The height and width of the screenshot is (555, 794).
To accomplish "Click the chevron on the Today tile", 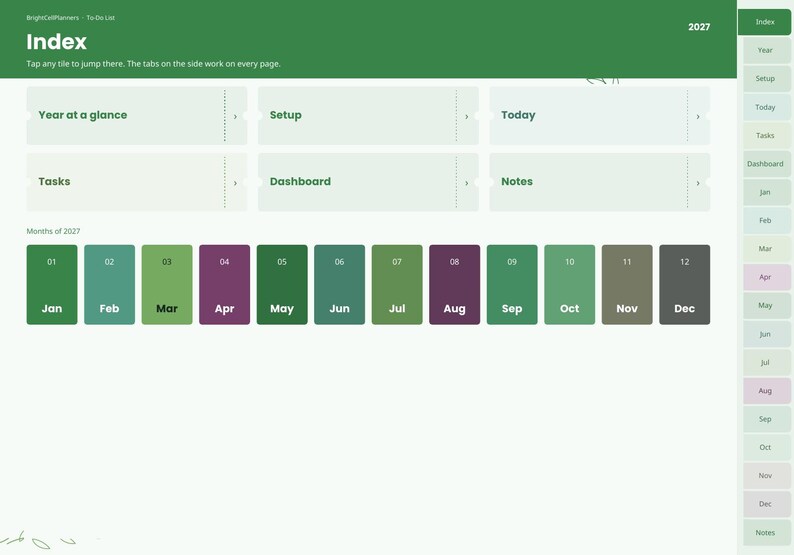I will coord(698,116).
